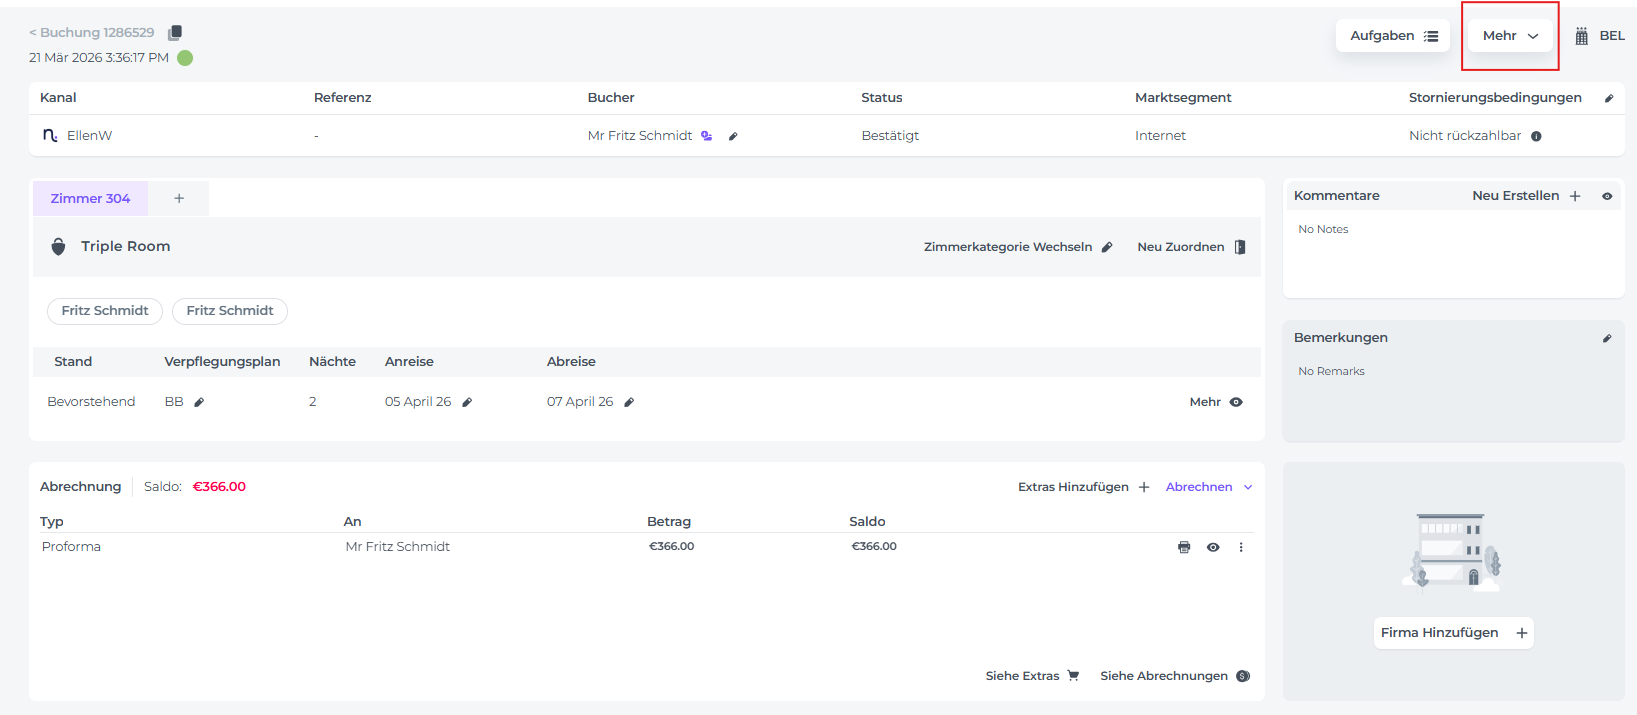Viewport: 1637px width, 715px height.
Task: Copy the booking number with the copy icon
Action: [x=175, y=33]
